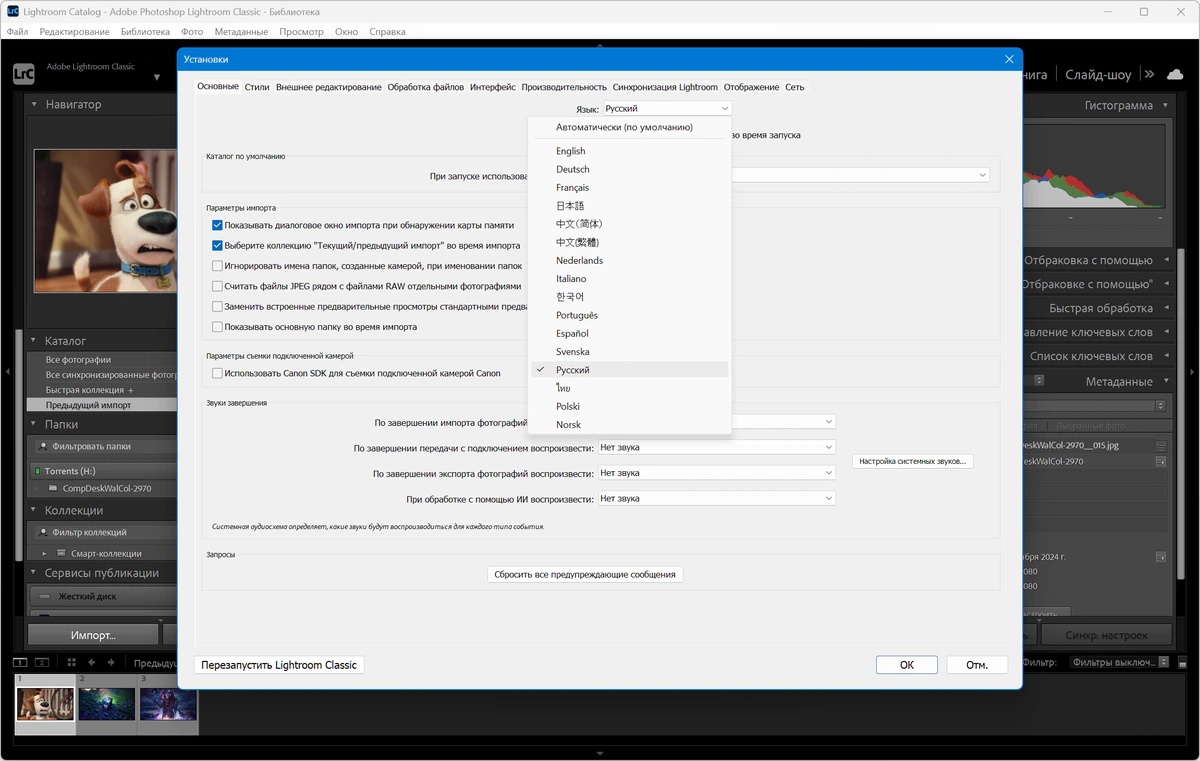This screenshot has width=1200, height=761.
Task: Open the Метаданные menu in menu bar
Action: click(x=241, y=31)
